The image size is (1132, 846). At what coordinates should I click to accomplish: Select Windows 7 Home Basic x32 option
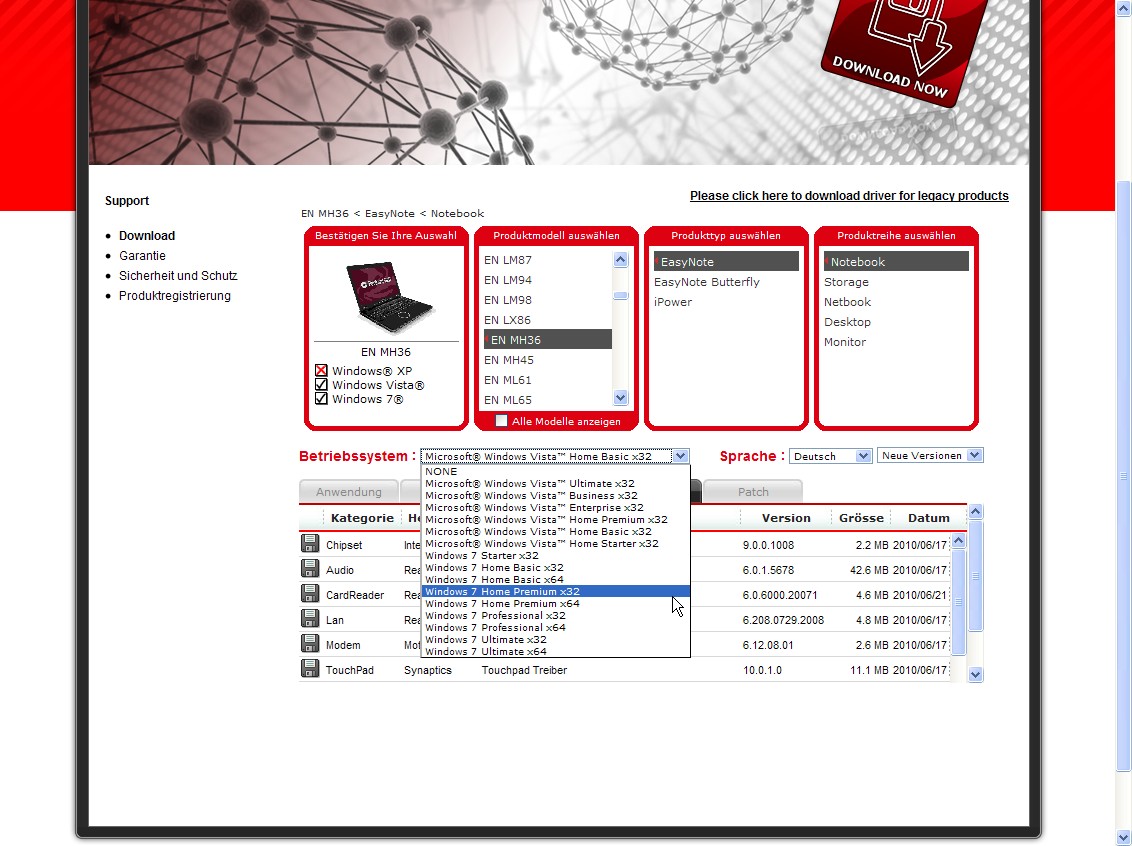click(555, 567)
